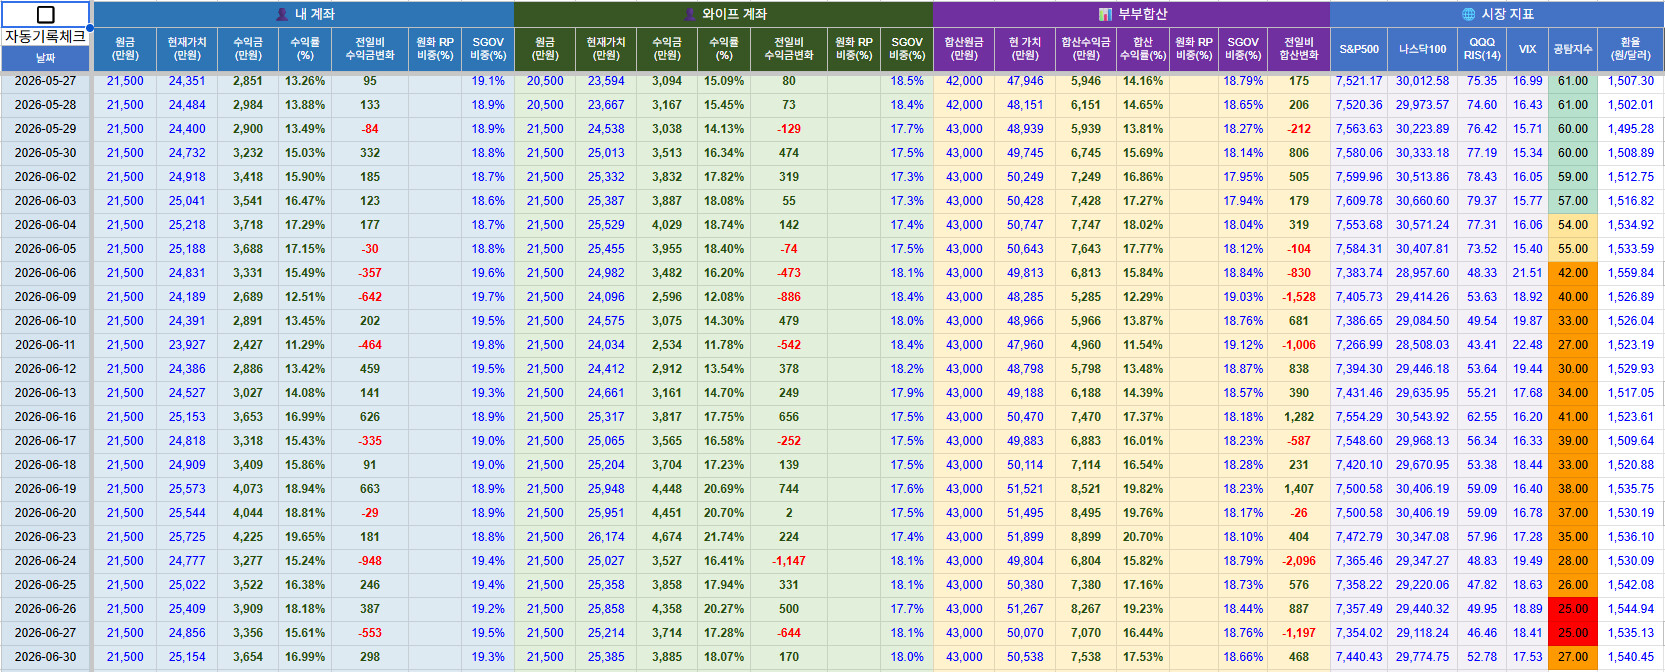1665x672 pixels.
Task: Select the date cell 2026-06-02
Action: [46, 177]
